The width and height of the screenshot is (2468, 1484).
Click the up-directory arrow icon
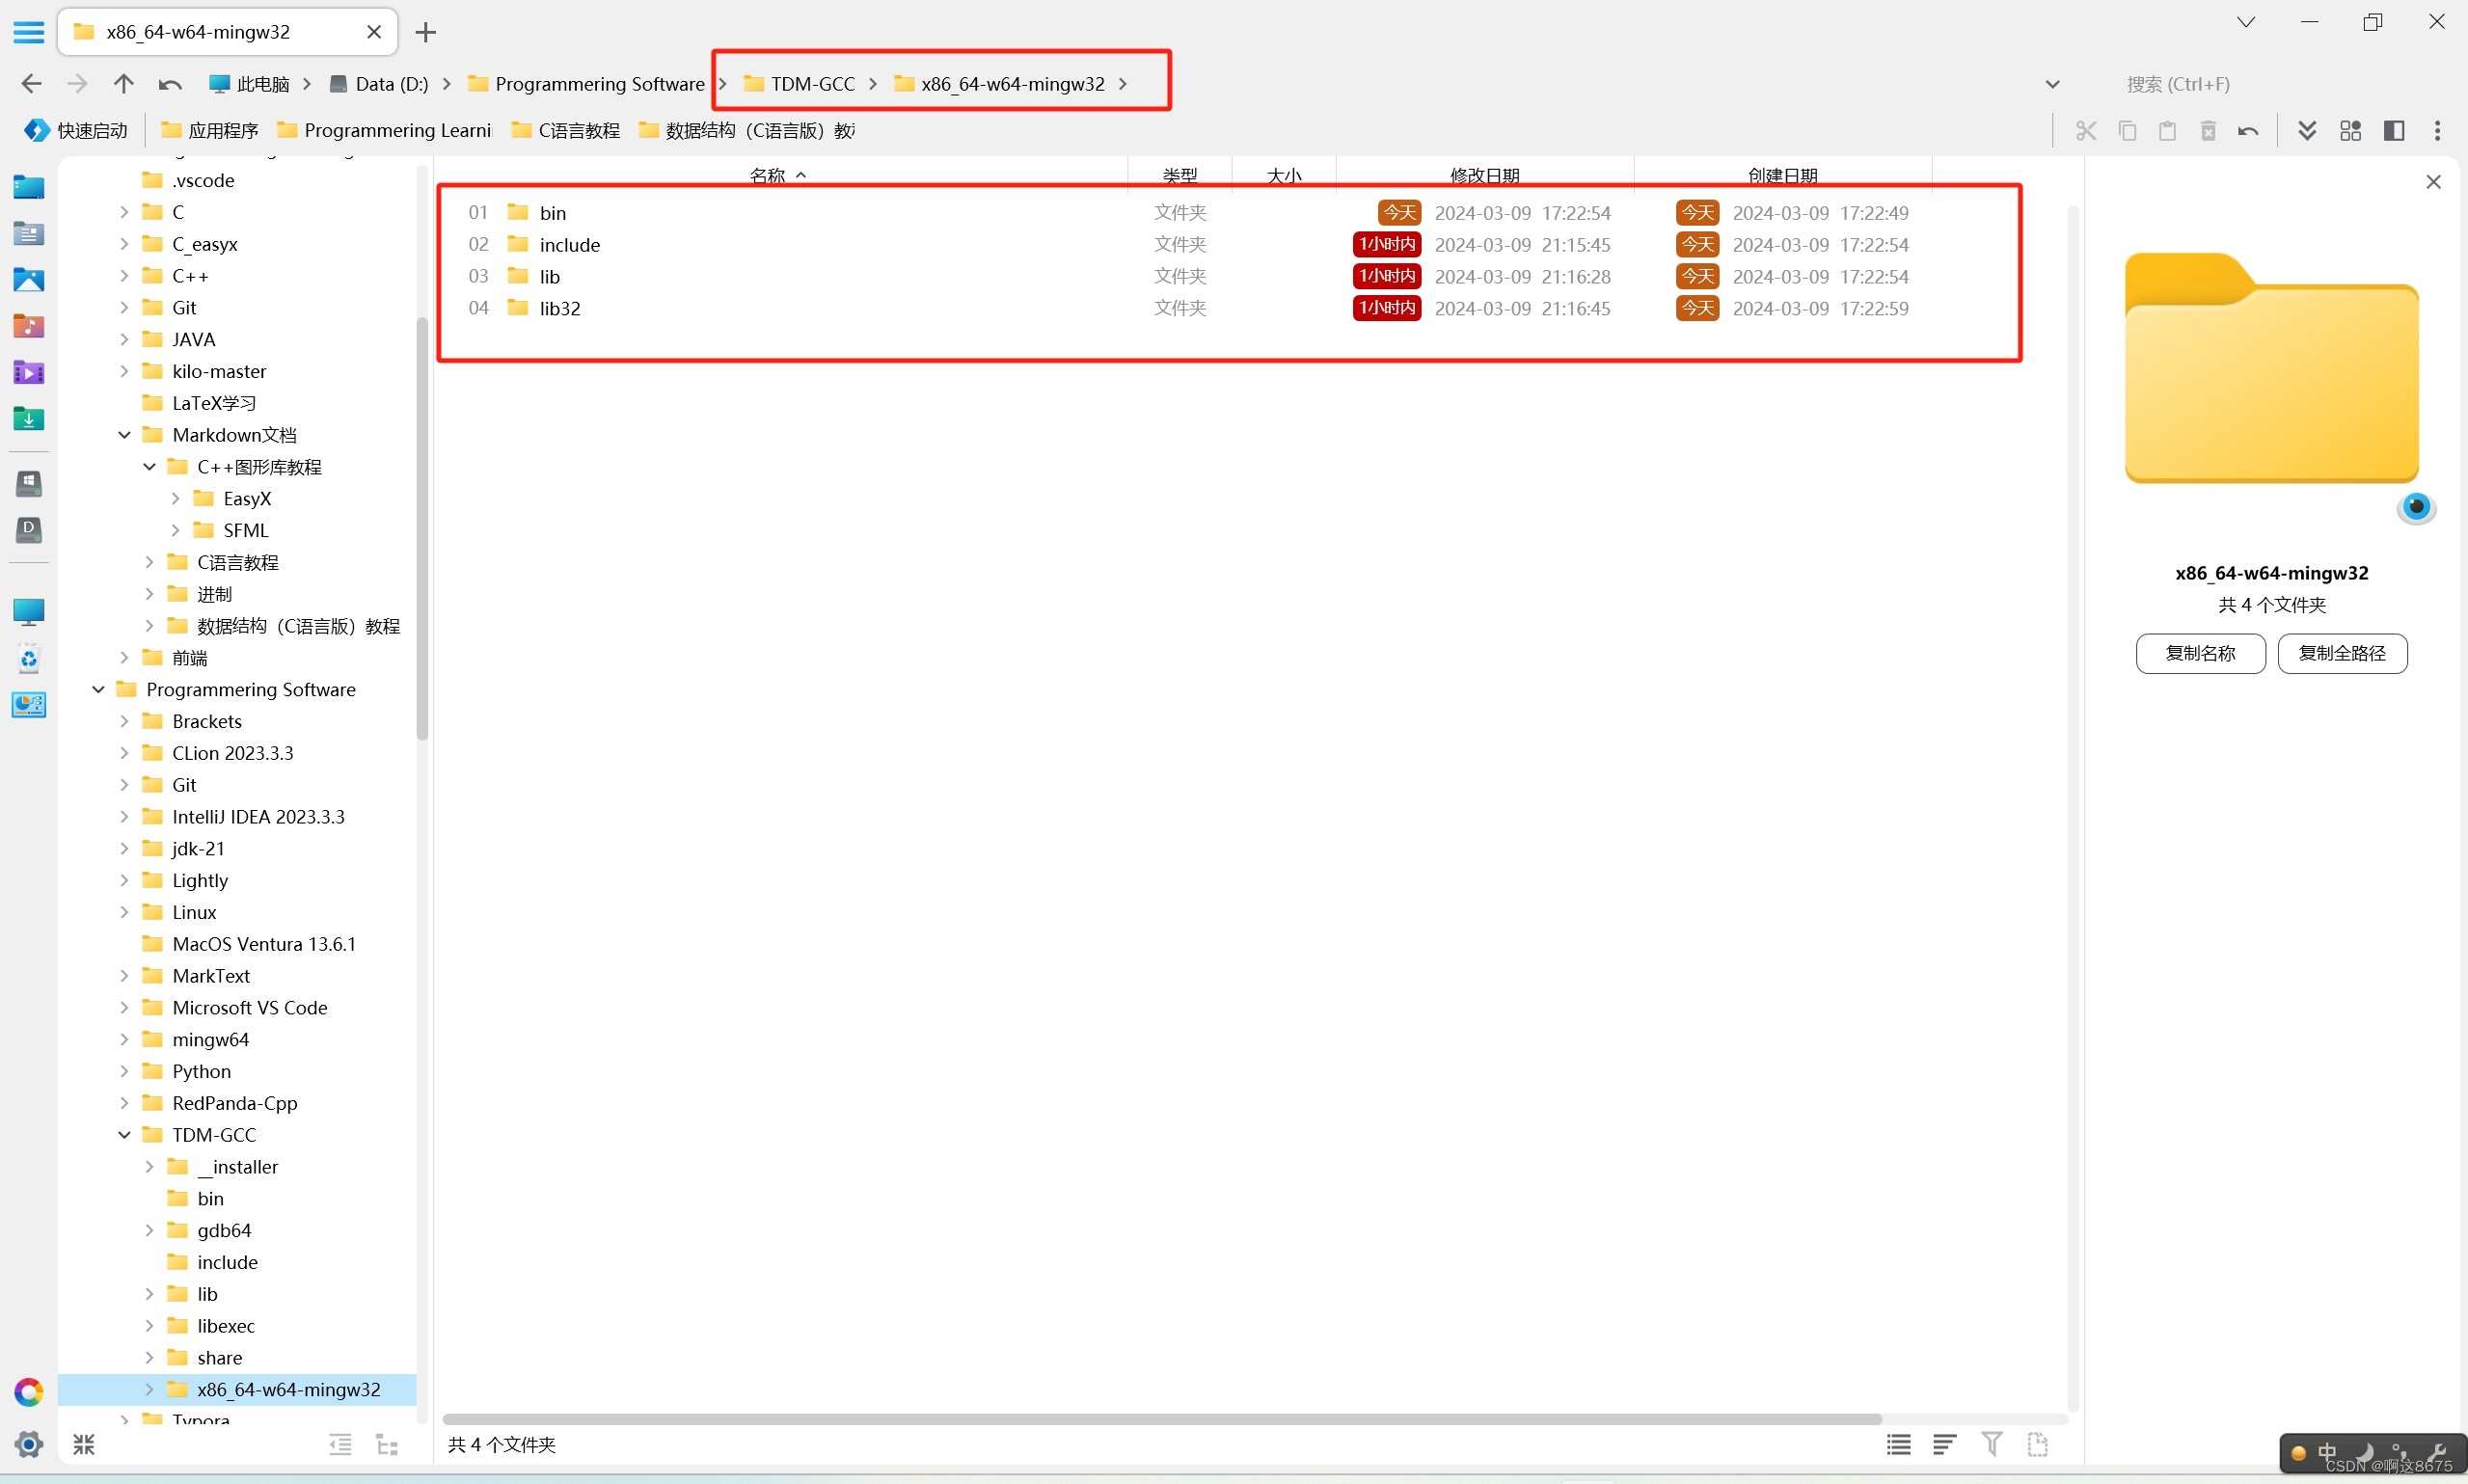tap(123, 84)
